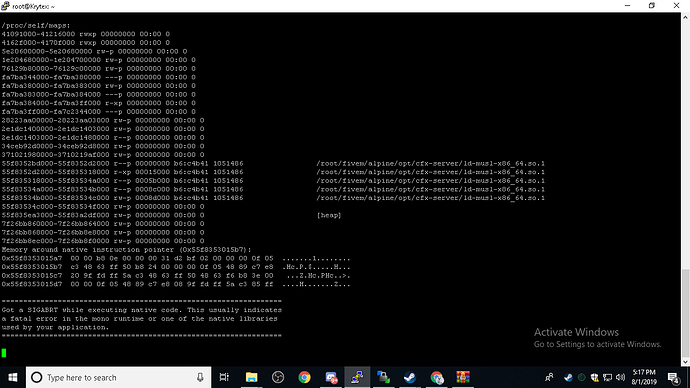
Task: Click 'a fatal error in the mono runtime' line
Action: point(139,318)
